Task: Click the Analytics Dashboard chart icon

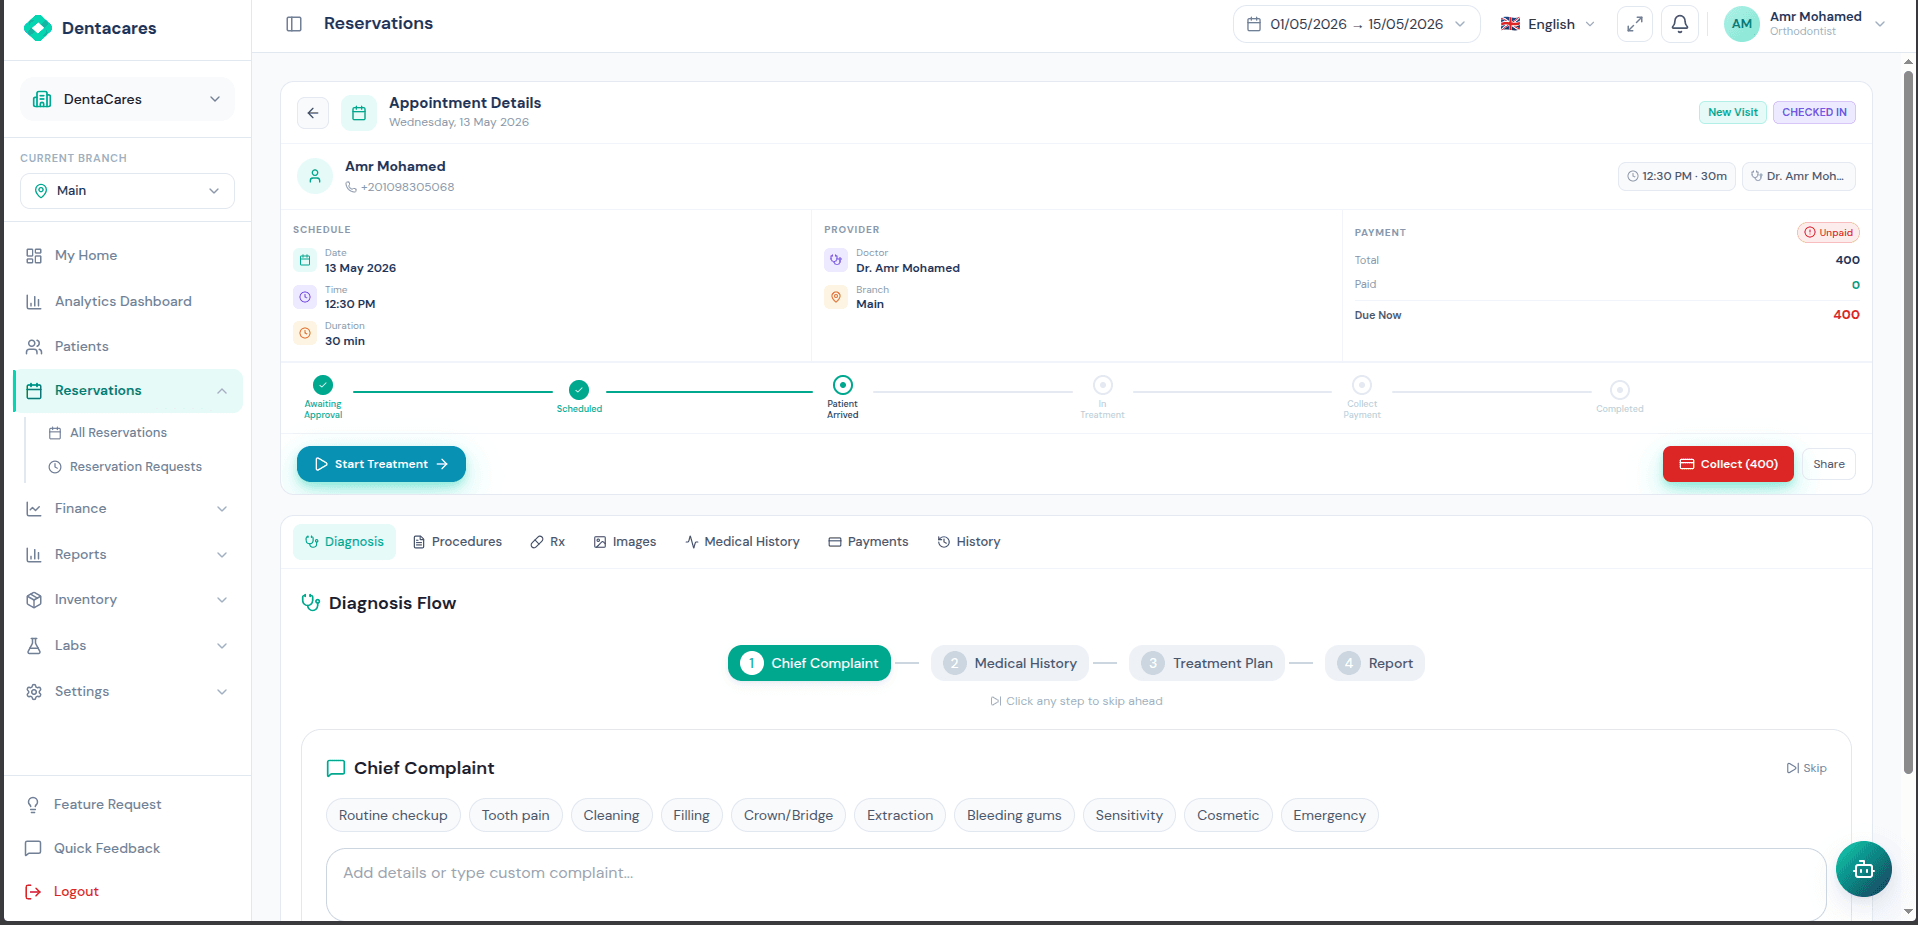Action: tap(34, 302)
